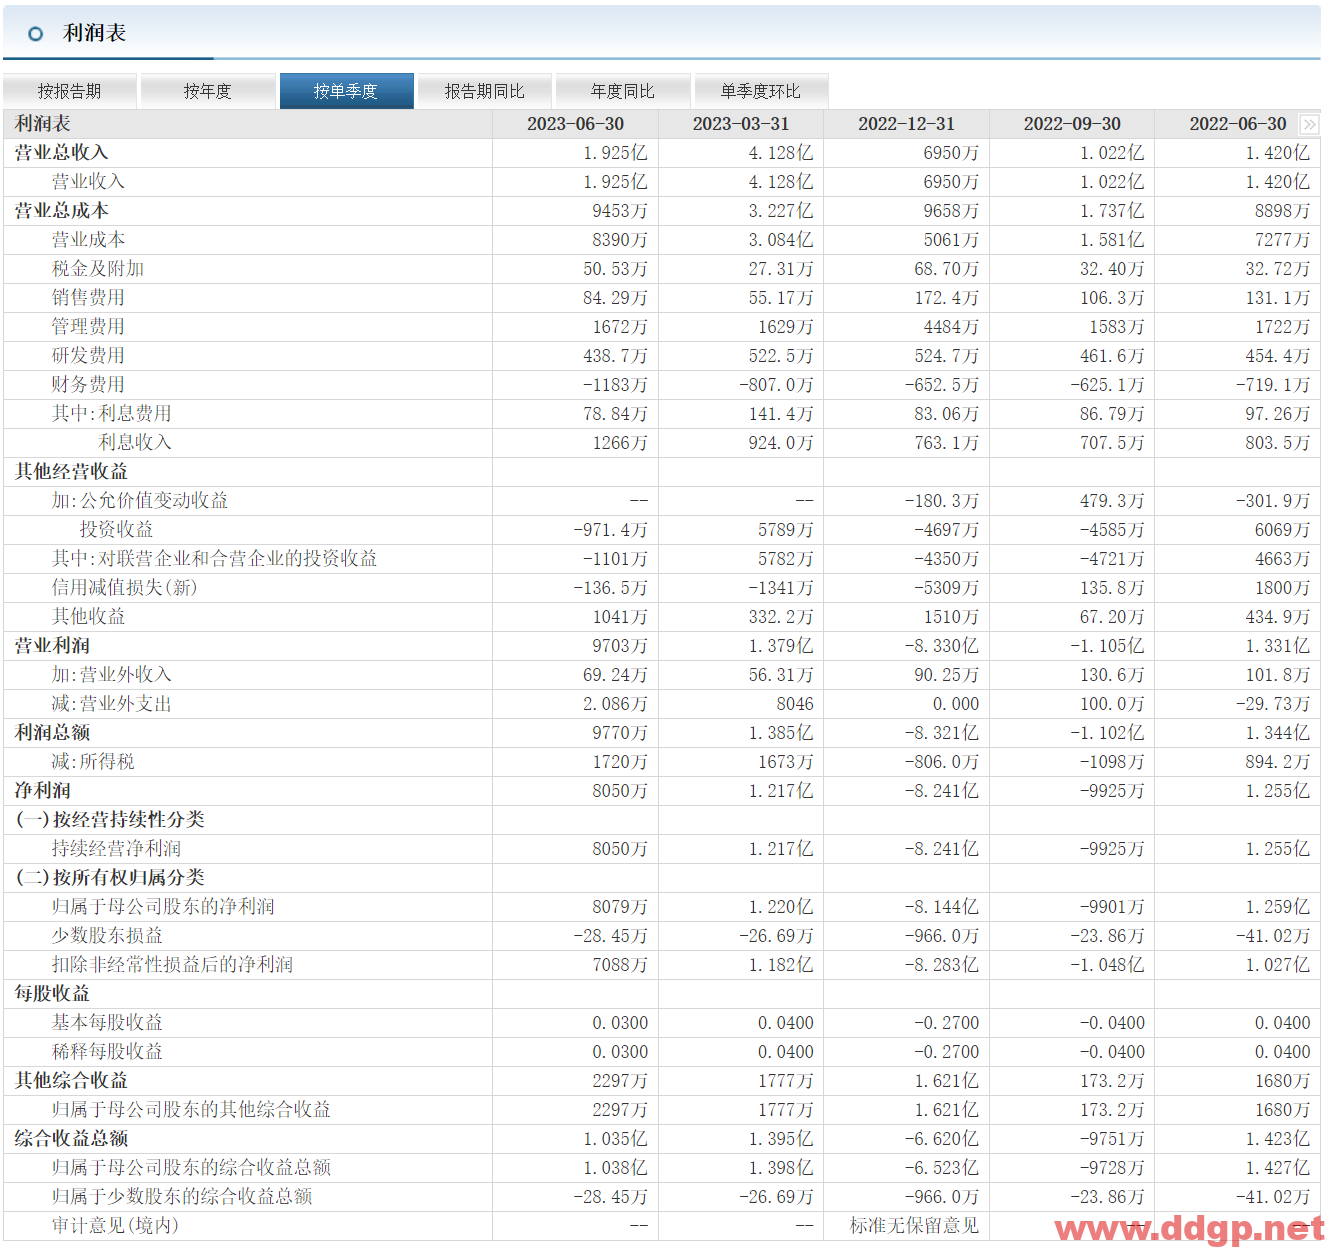This screenshot has width=1325, height=1247.
Task: Click the 净利润 row label
Action: point(42,791)
